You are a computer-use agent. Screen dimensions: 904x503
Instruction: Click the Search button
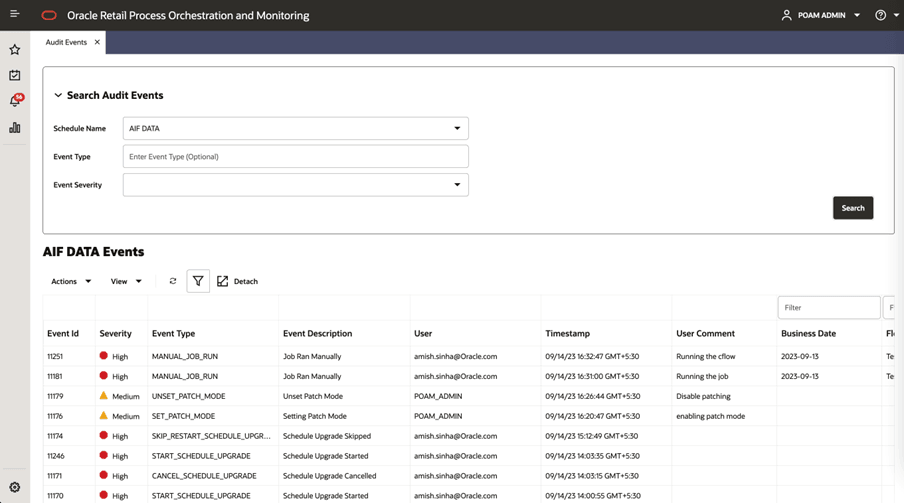(853, 208)
